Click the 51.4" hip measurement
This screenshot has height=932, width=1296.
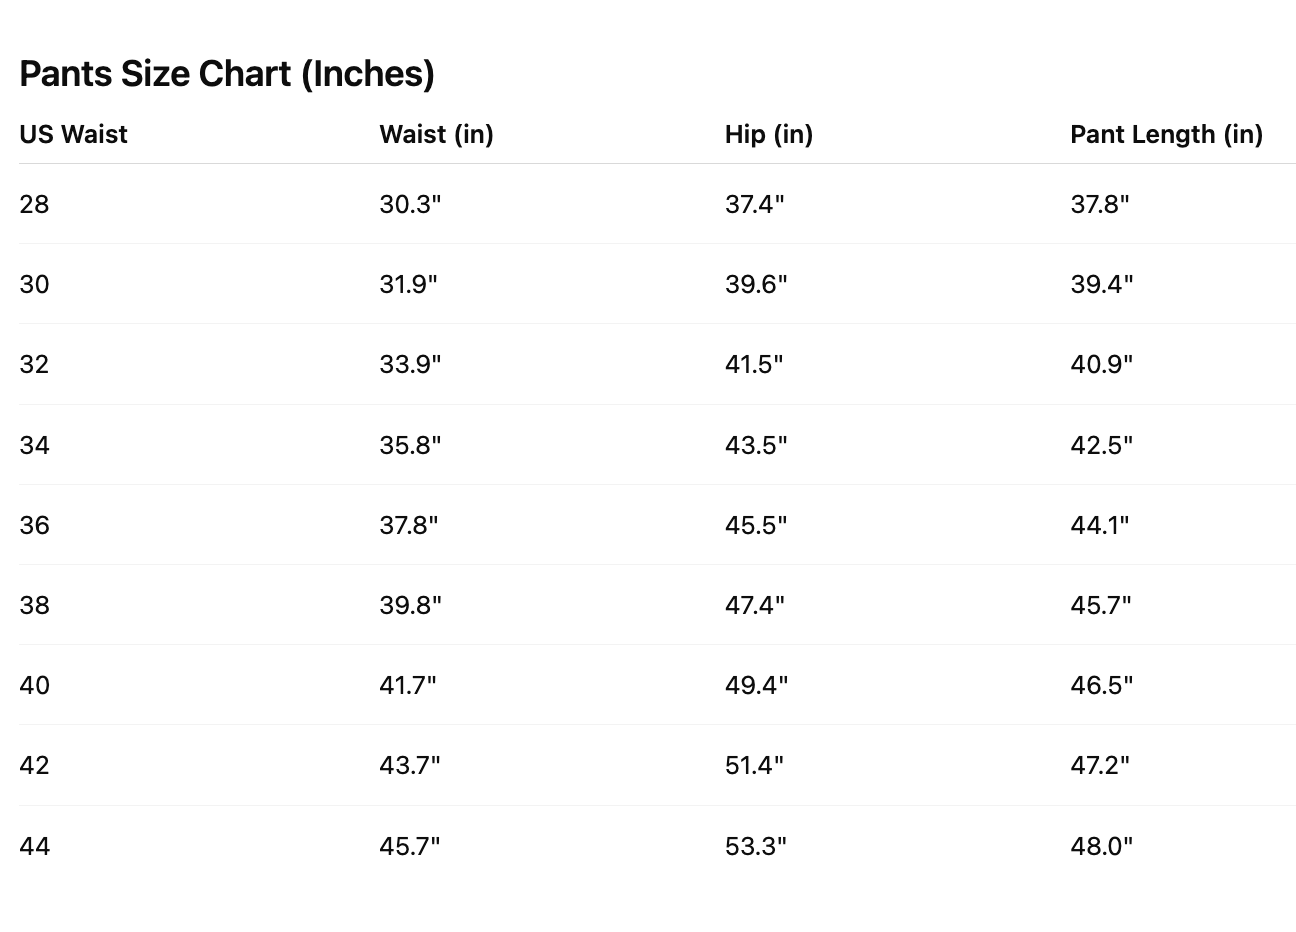pos(754,765)
